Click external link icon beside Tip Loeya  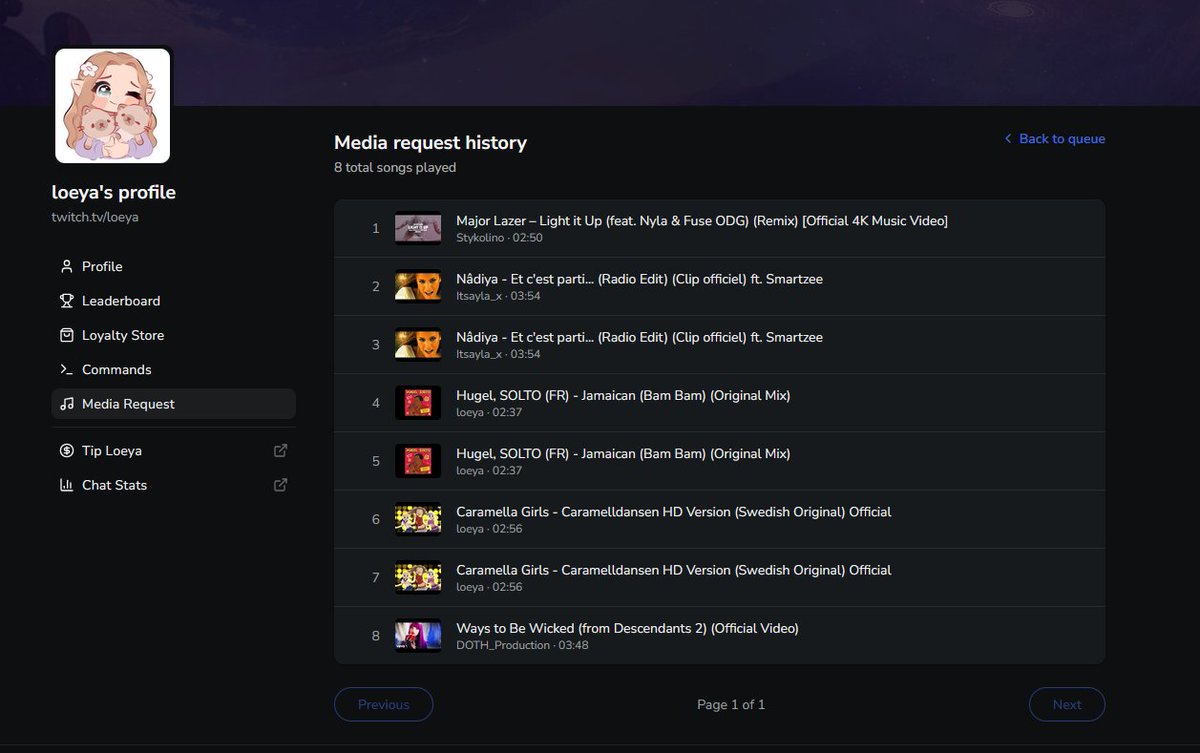[x=281, y=451]
